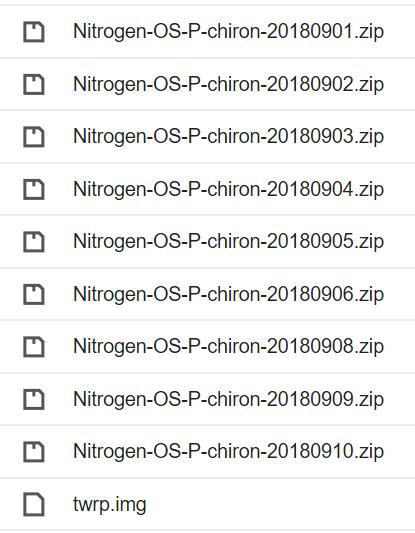Click file icon beside Nitrogen-OS-P-chiron-20180905.zip

pos(34,242)
